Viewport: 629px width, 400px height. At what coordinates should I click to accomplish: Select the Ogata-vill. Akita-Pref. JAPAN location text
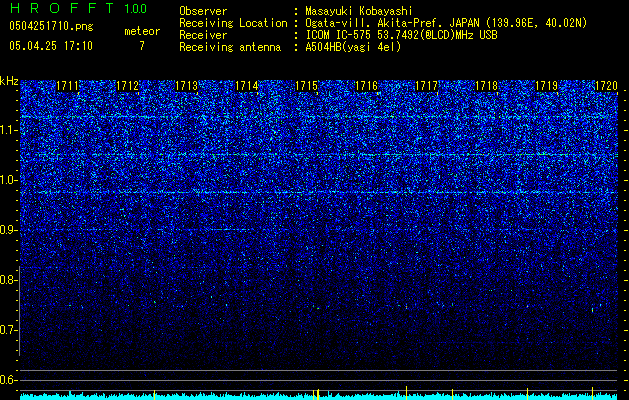446,23
